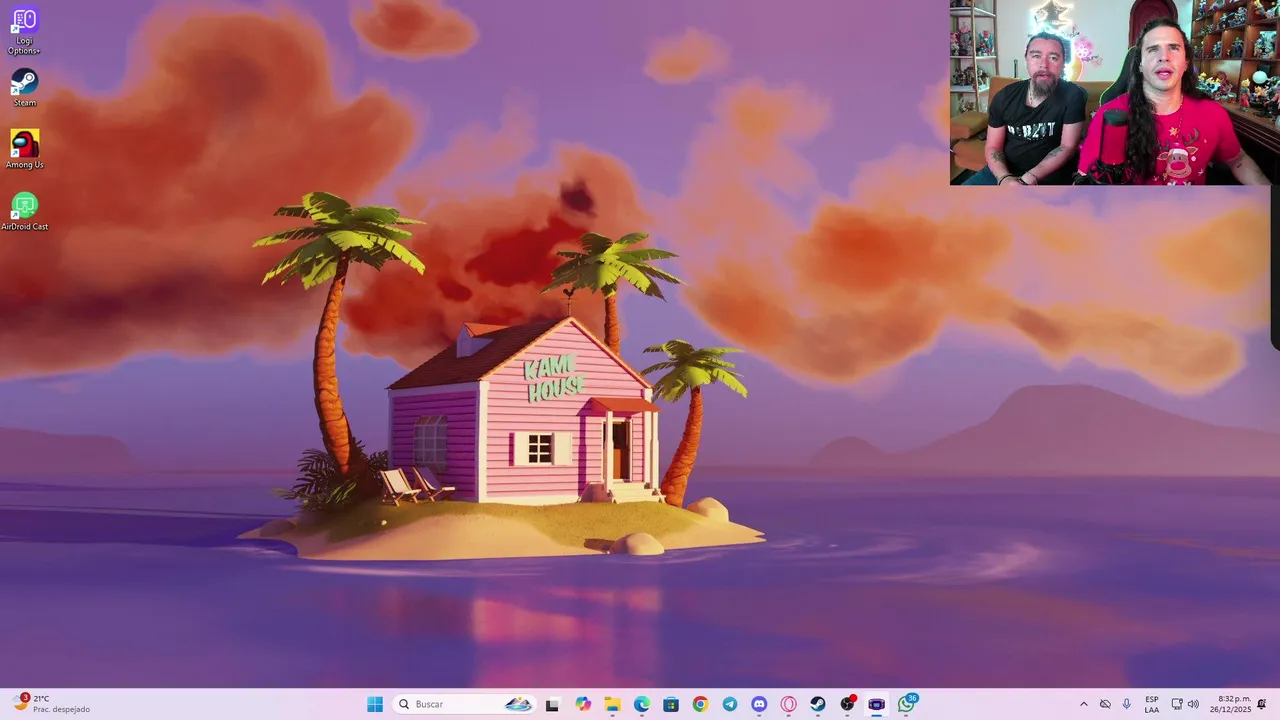Open Steam from the taskbar
Viewport: 1280px width, 720px height.
(818, 704)
